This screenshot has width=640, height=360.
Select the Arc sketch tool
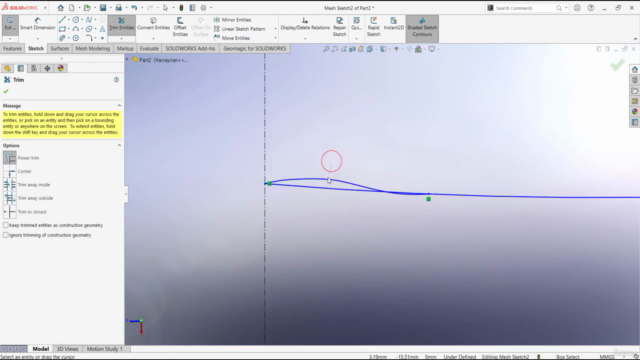[76, 29]
